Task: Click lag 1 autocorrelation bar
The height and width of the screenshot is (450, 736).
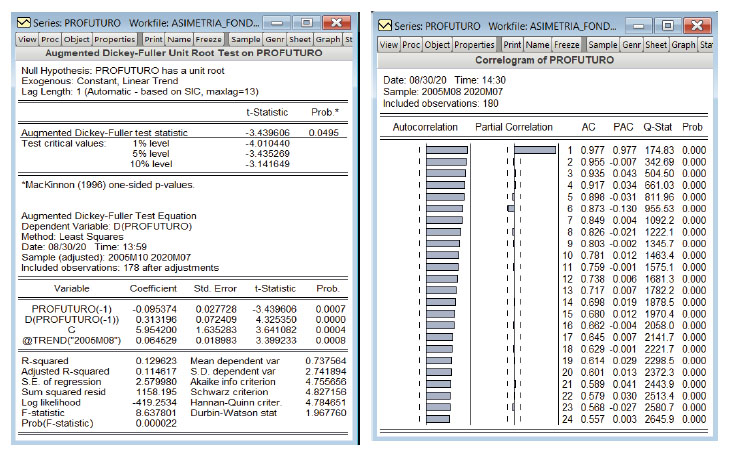Action: click(x=447, y=150)
